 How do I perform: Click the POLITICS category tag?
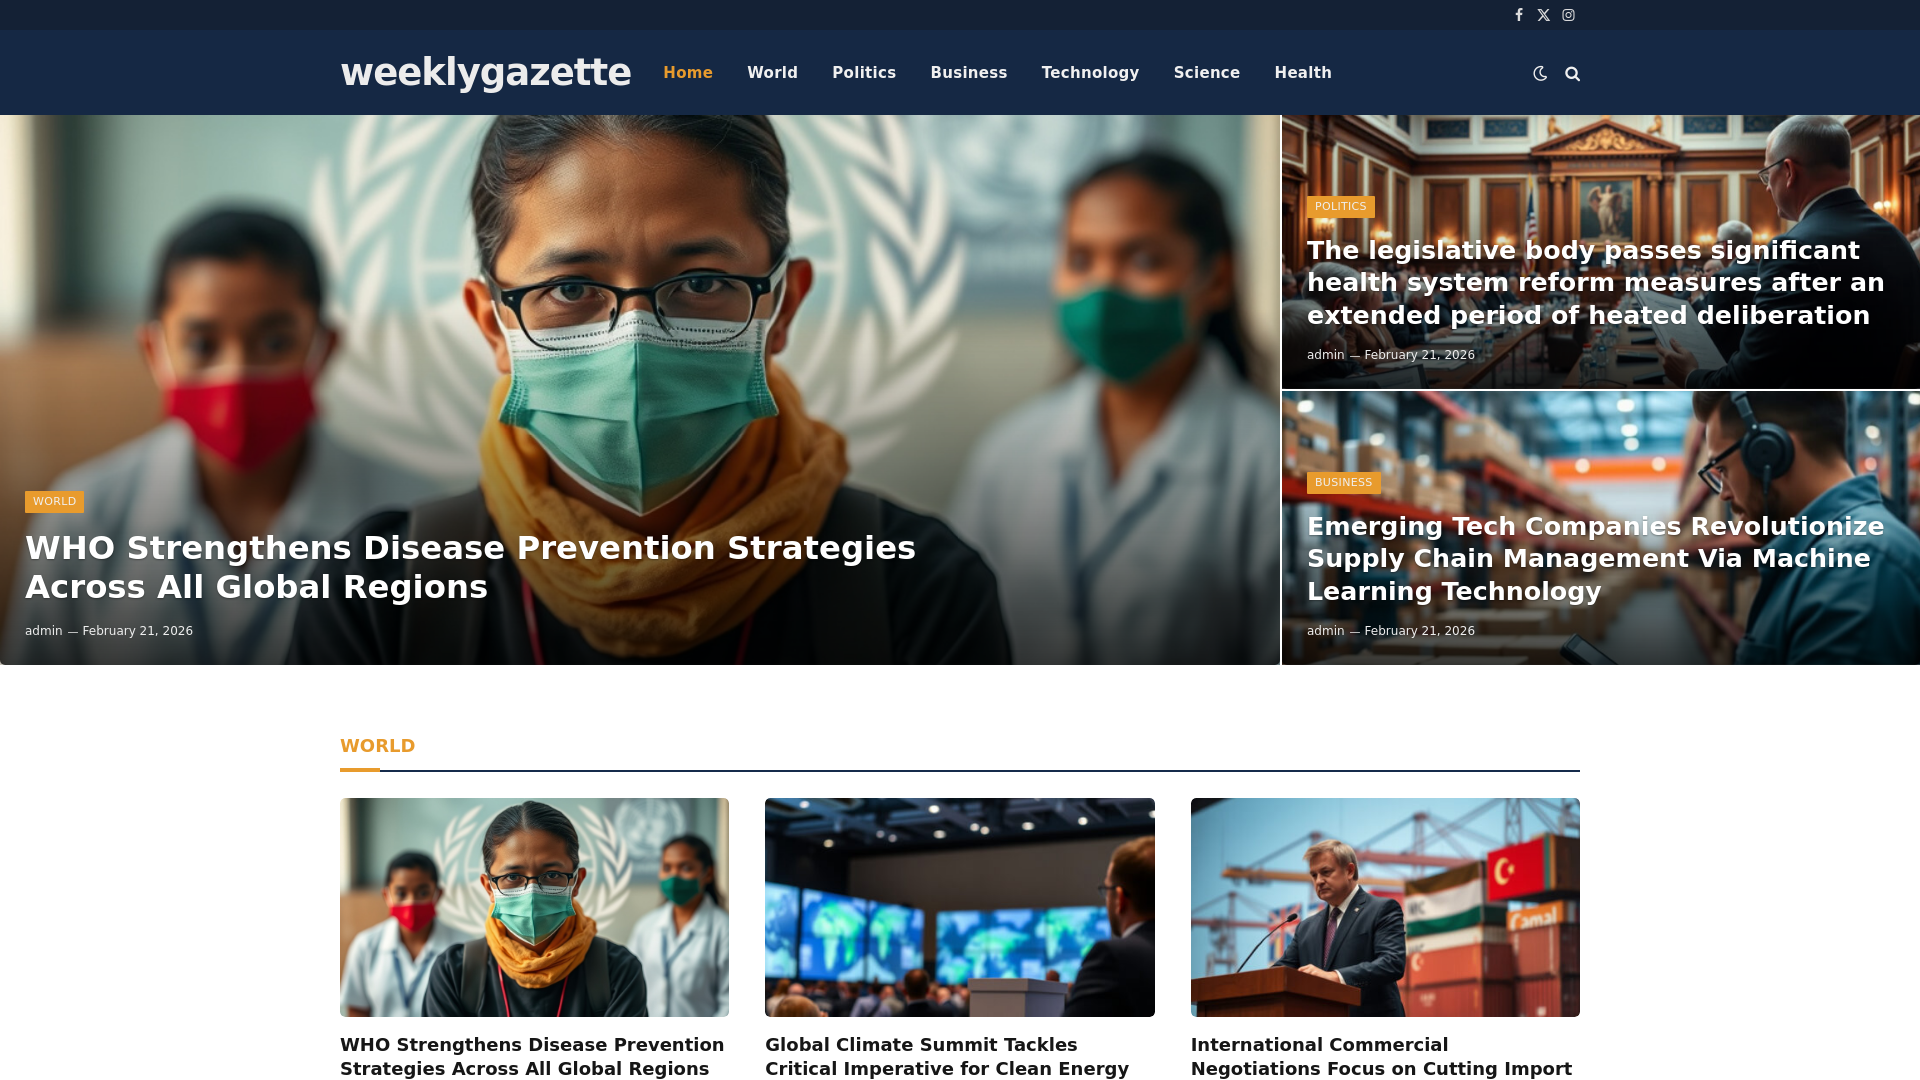tap(1340, 207)
